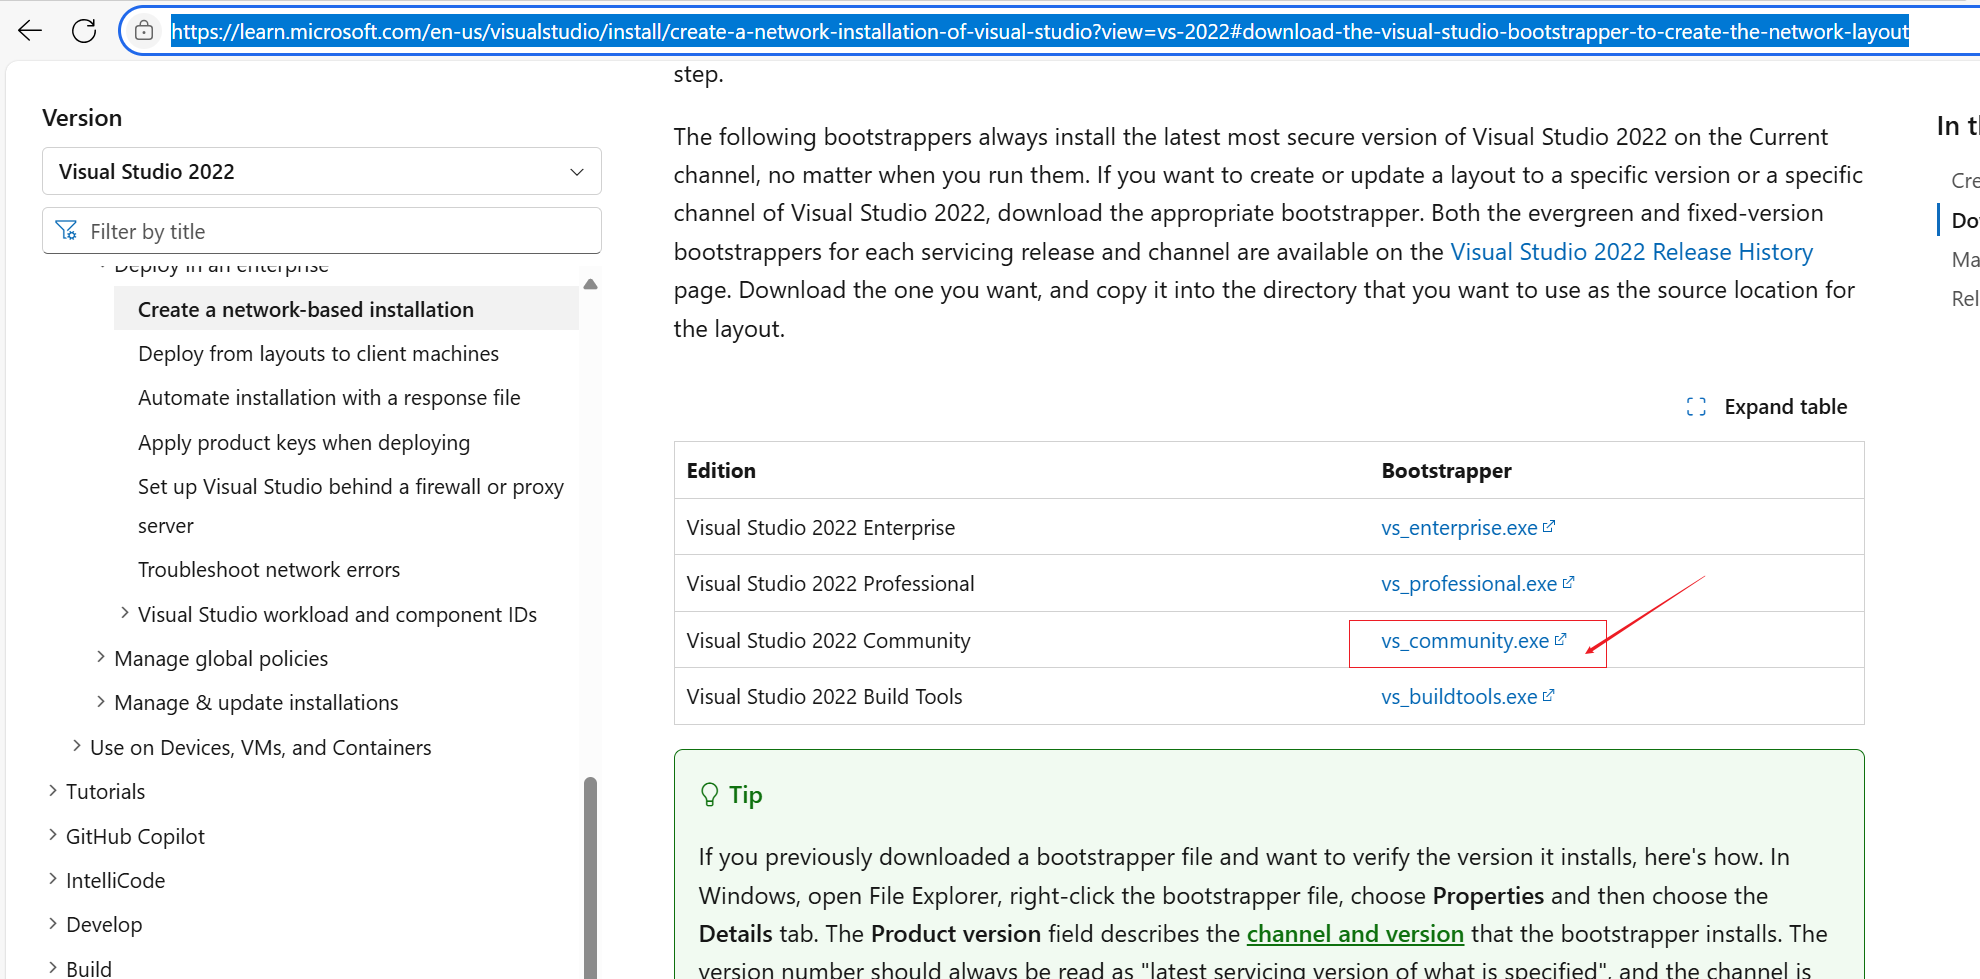The image size is (1980, 979).
Task: Open Troubleshoot network errors
Action: tap(269, 570)
